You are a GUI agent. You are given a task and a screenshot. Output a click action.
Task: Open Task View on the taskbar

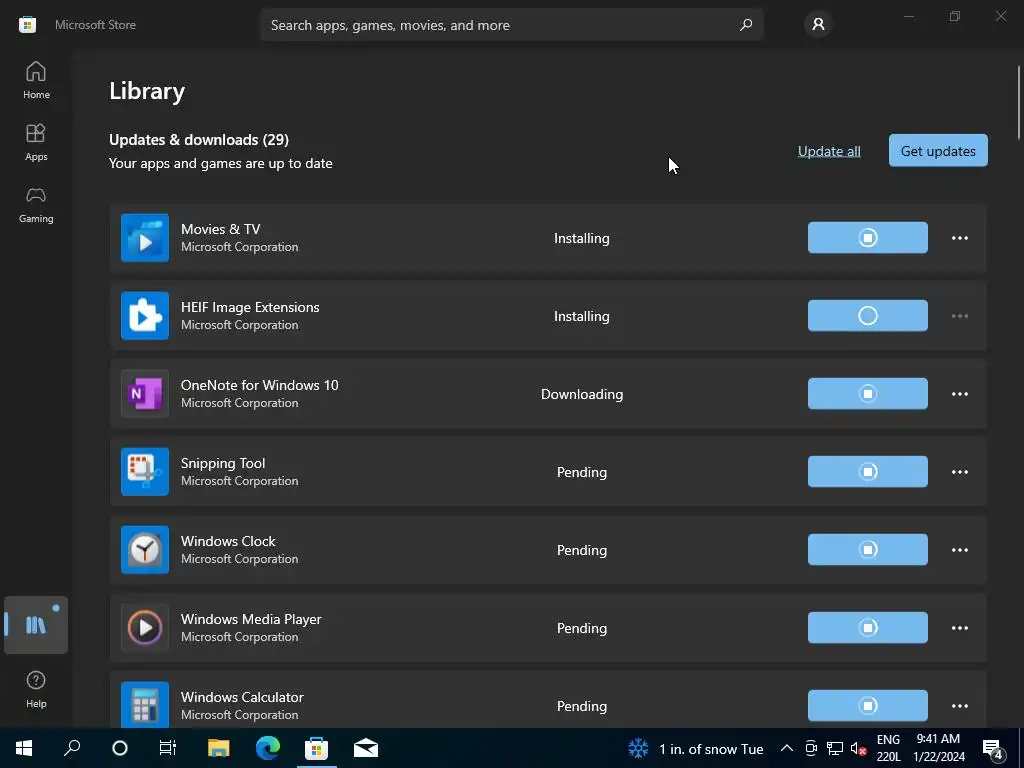[x=168, y=748]
